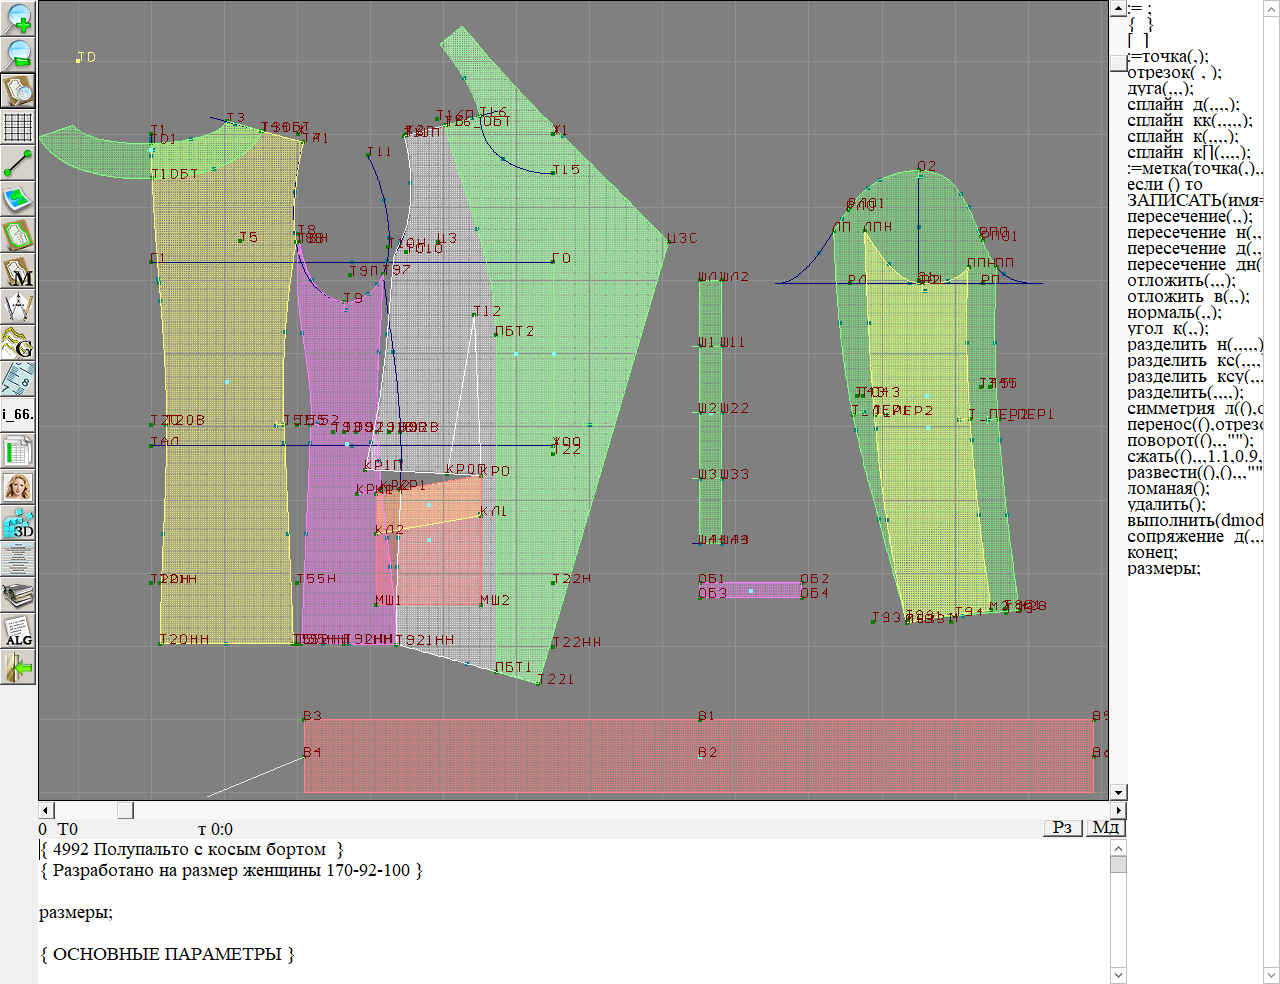Click the horizontal scrollbar thumb below canvas
The height and width of the screenshot is (984, 1280).
click(125, 810)
